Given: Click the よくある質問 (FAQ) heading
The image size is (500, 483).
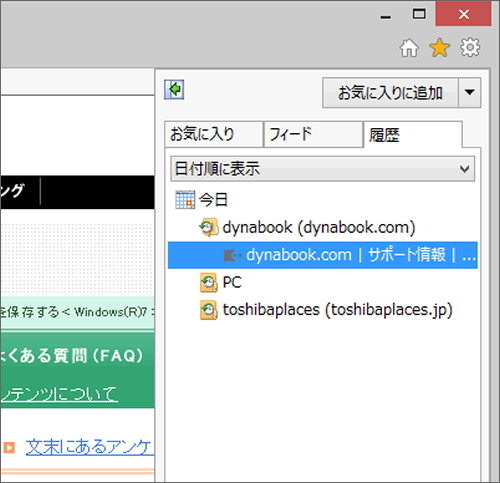Looking at the screenshot, I should [x=71, y=356].
